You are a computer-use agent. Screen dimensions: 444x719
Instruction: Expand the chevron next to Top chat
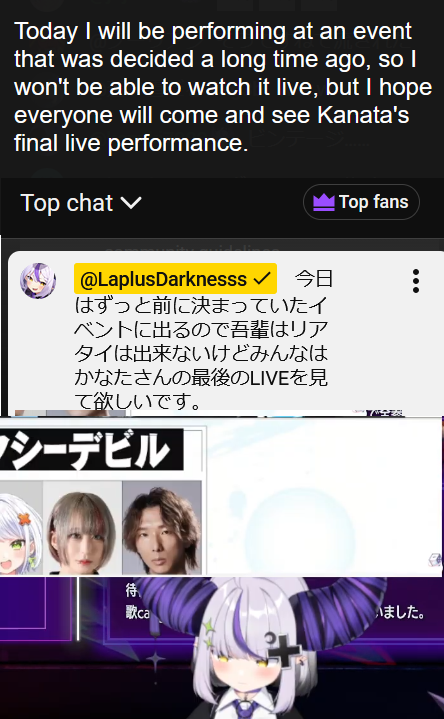[x=131, y=202]
